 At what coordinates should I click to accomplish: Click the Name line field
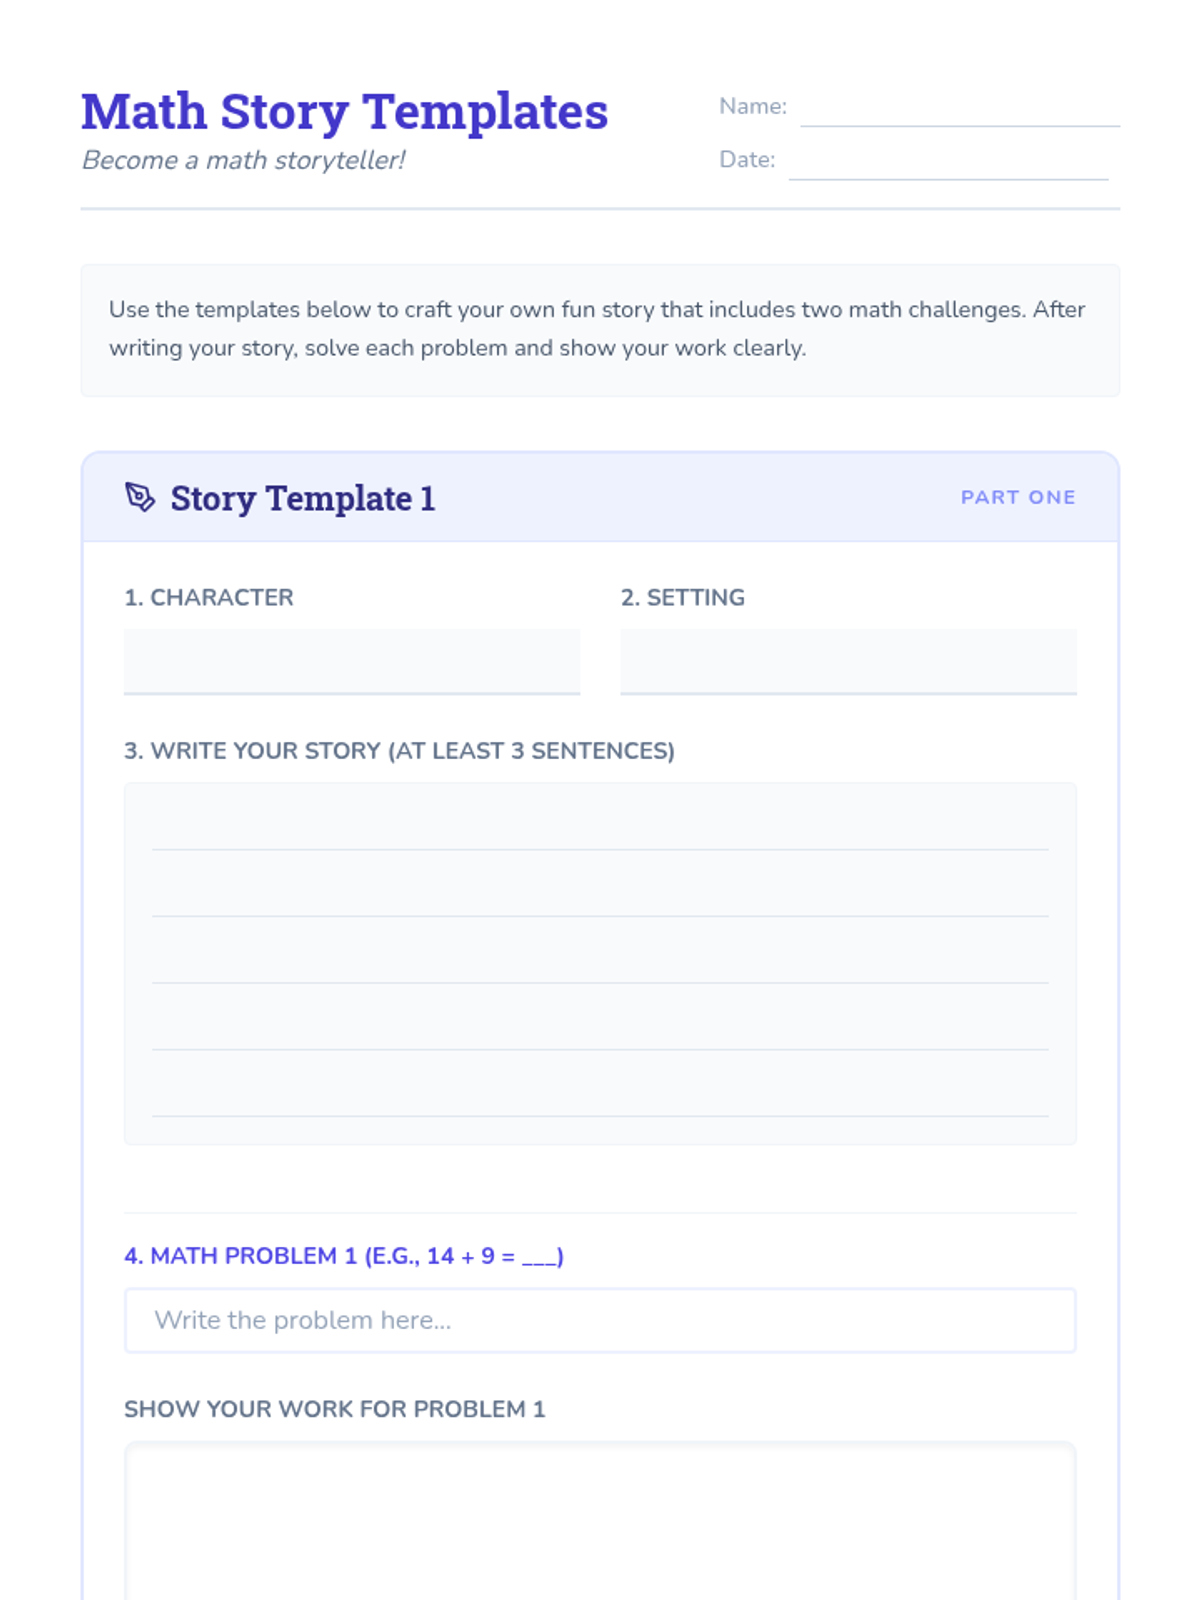960,107
